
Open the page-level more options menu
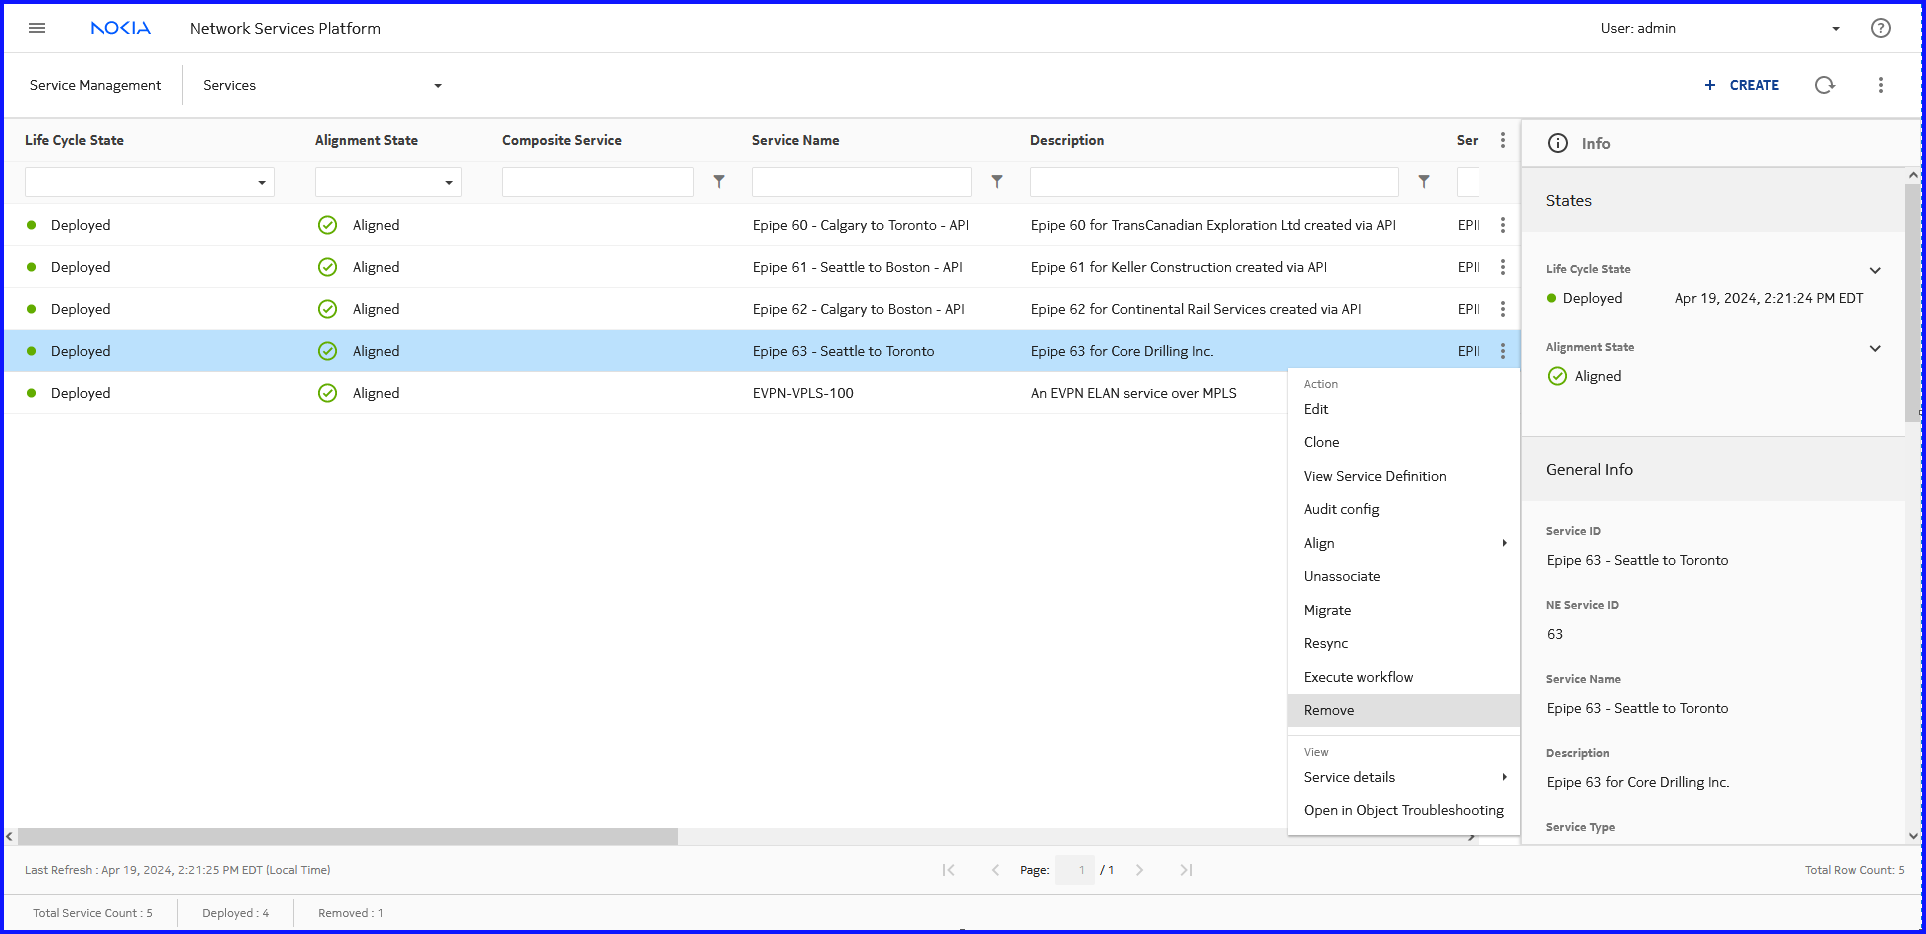1880,85
